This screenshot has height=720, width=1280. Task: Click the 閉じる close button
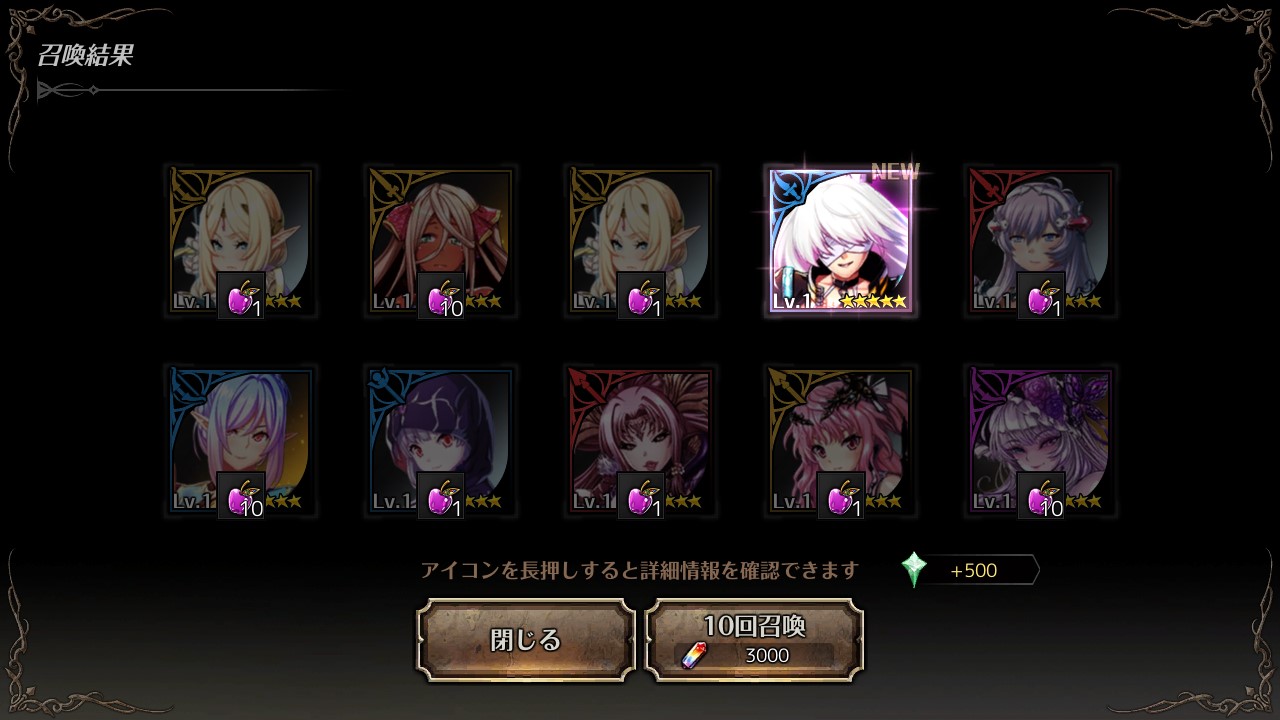pyautogui.click(x=526, y=640)
